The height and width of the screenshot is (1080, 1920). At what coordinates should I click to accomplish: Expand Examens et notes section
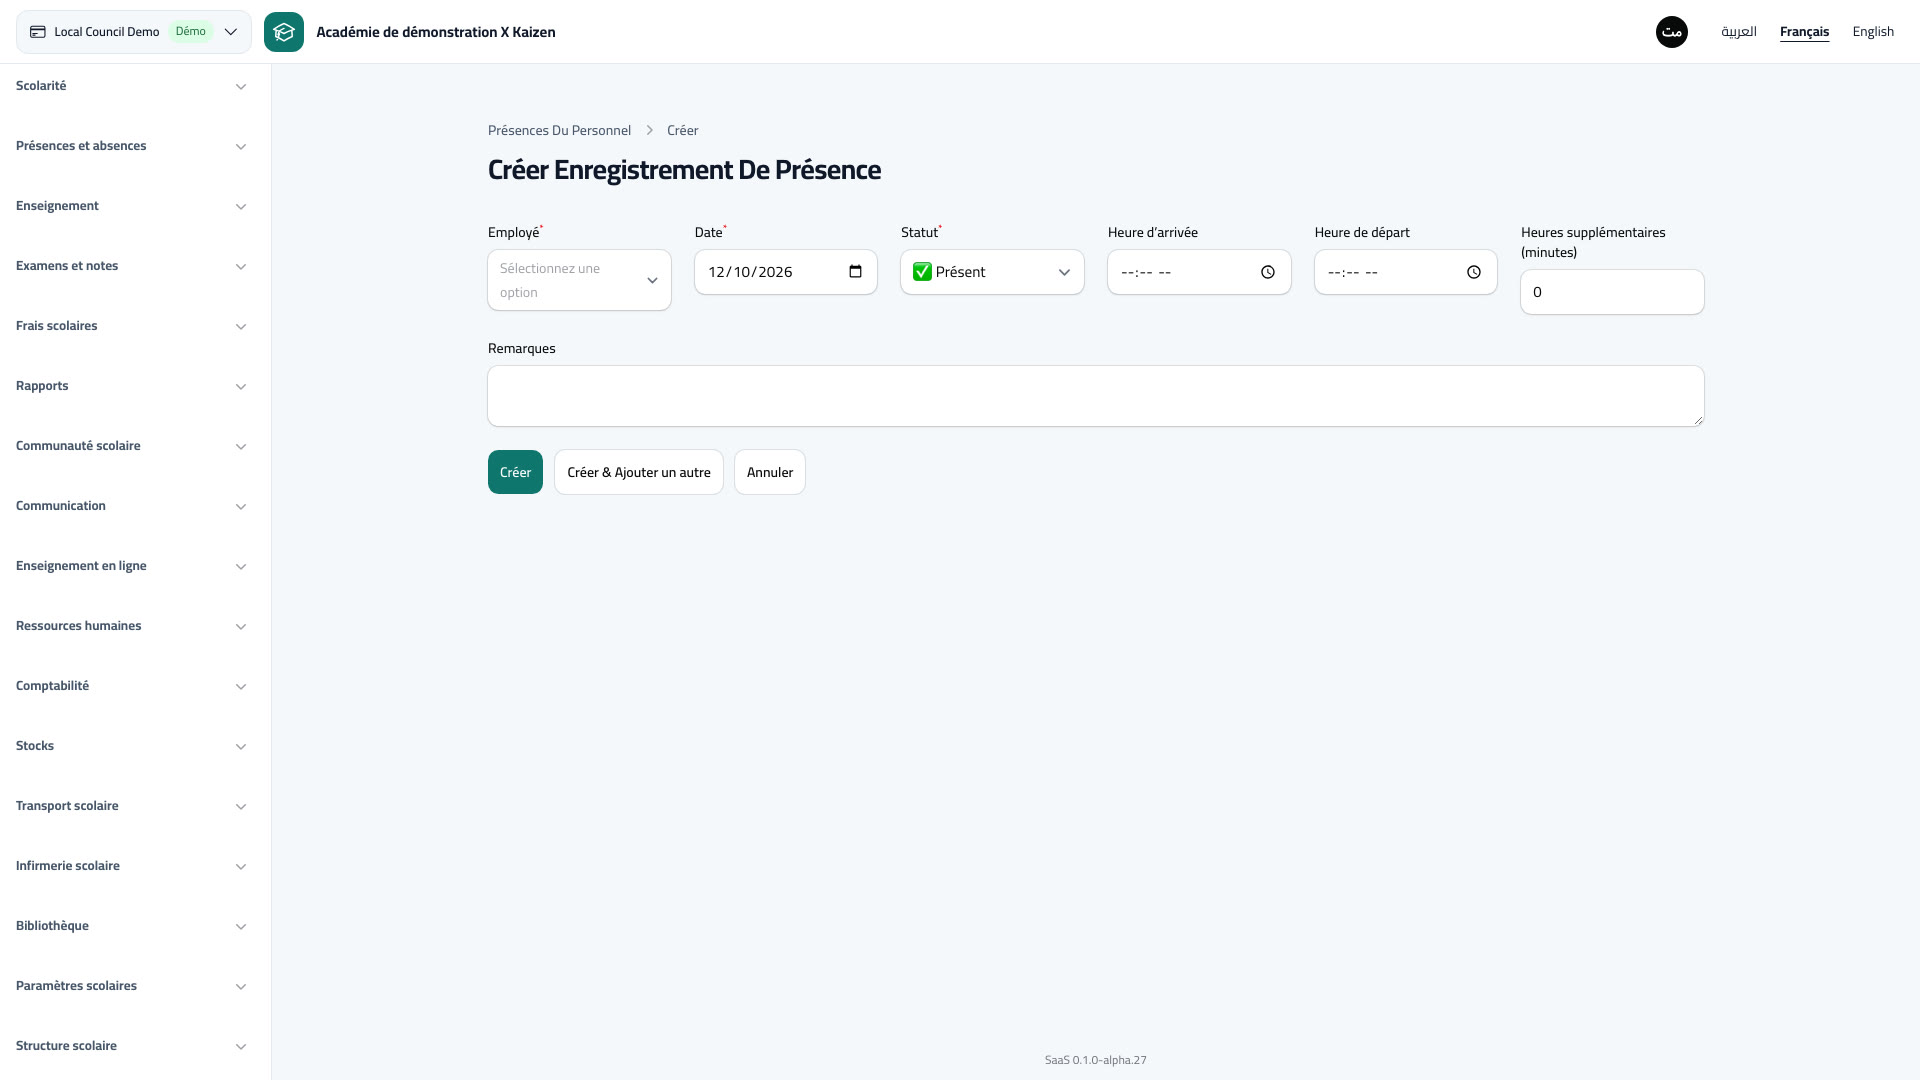tap(131, 266)
